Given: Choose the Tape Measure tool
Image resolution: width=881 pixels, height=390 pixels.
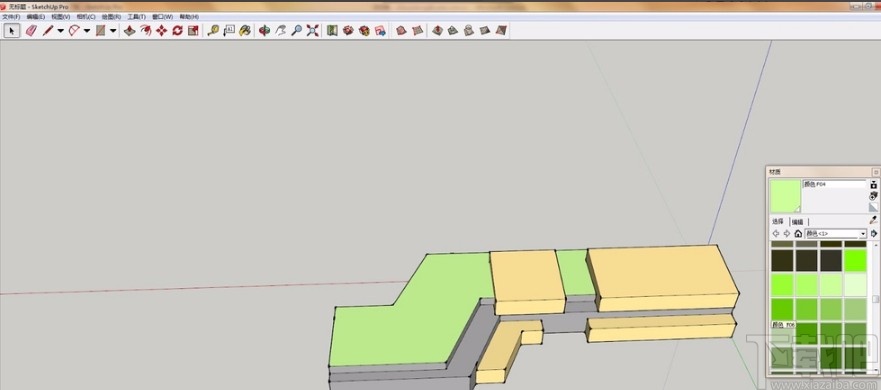Looking at the screenshot, I should pos(213,31).
